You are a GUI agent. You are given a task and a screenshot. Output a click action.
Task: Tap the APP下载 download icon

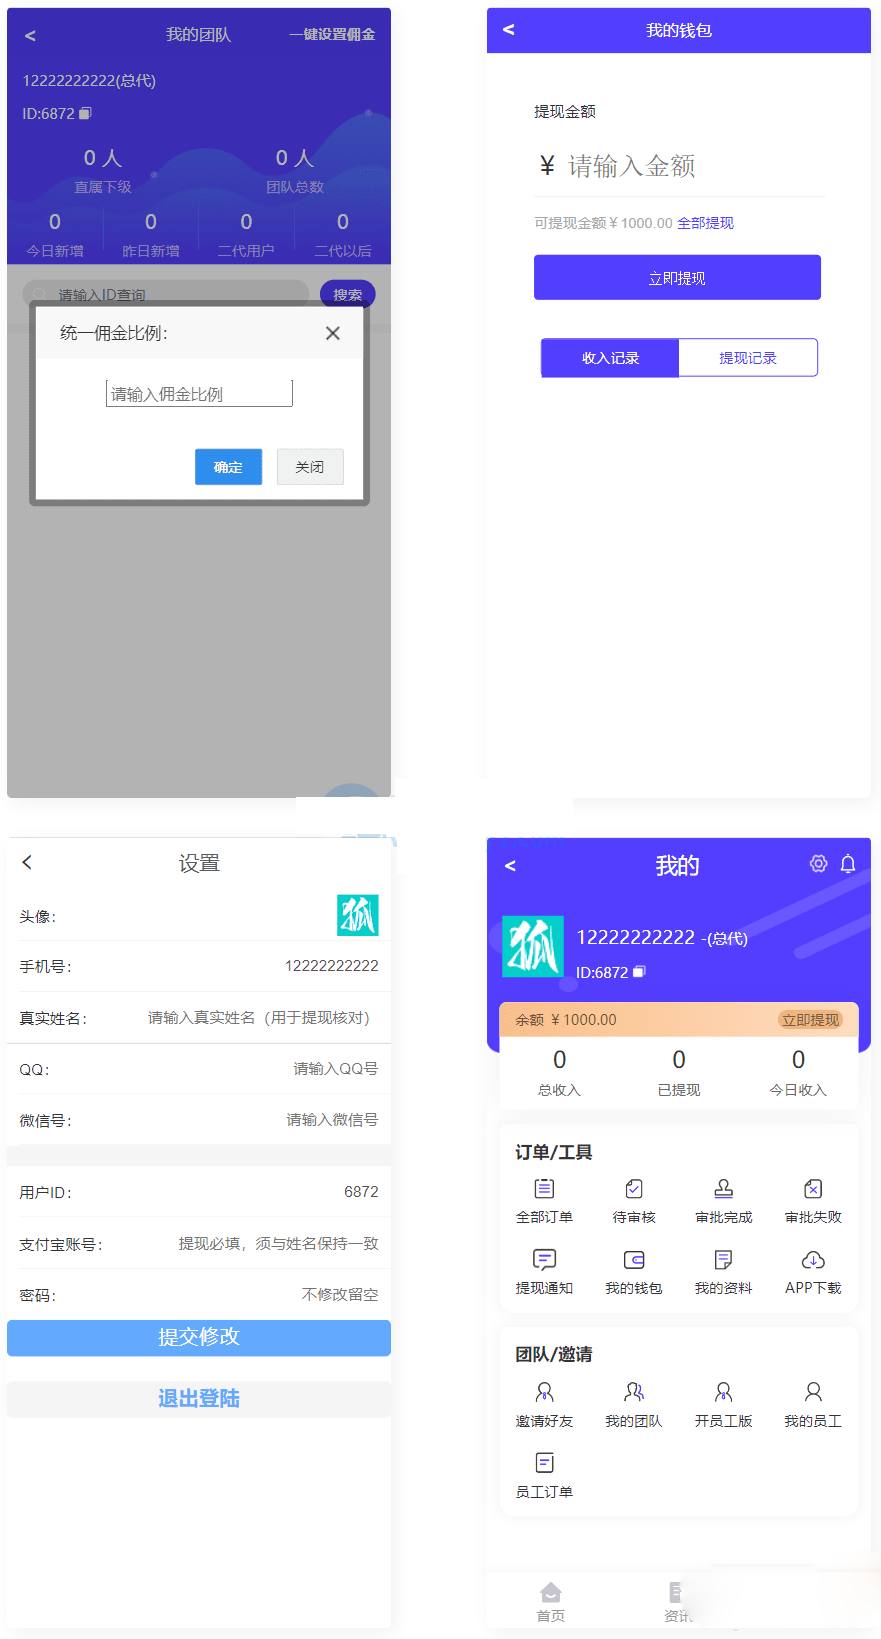[813, 1260]
